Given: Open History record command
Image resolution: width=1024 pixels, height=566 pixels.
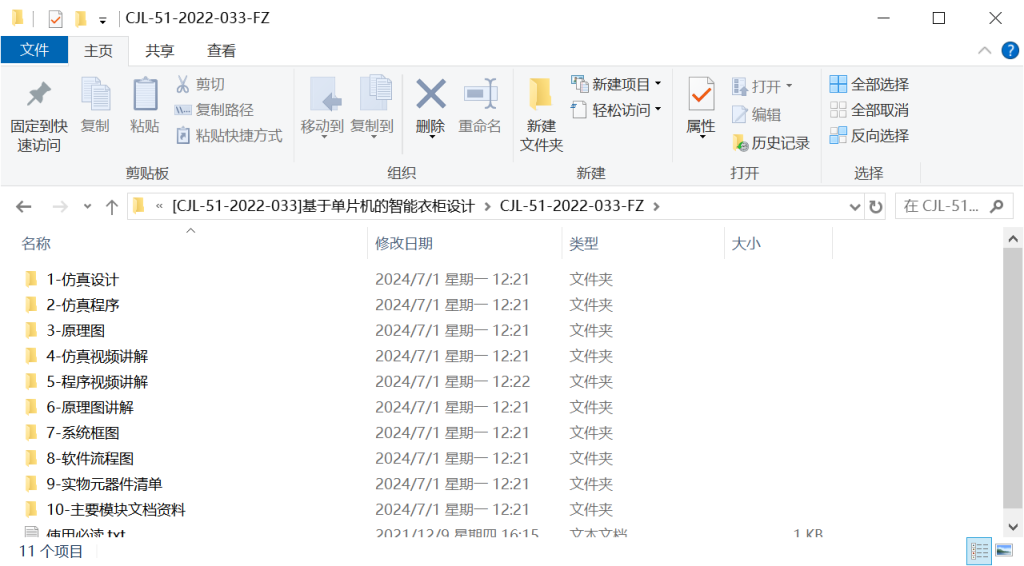Looking at the screenshot, I should point(771,143).
